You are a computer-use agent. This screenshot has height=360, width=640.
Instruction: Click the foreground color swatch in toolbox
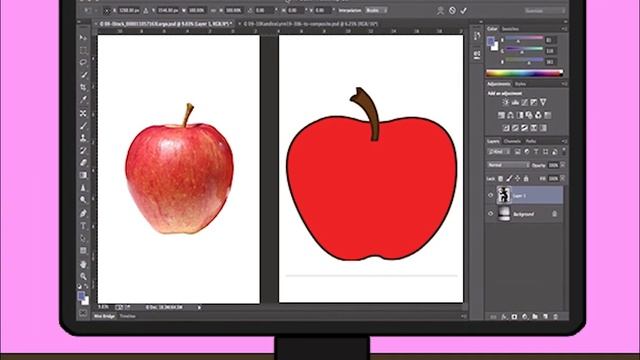click(x=82, y=296)
